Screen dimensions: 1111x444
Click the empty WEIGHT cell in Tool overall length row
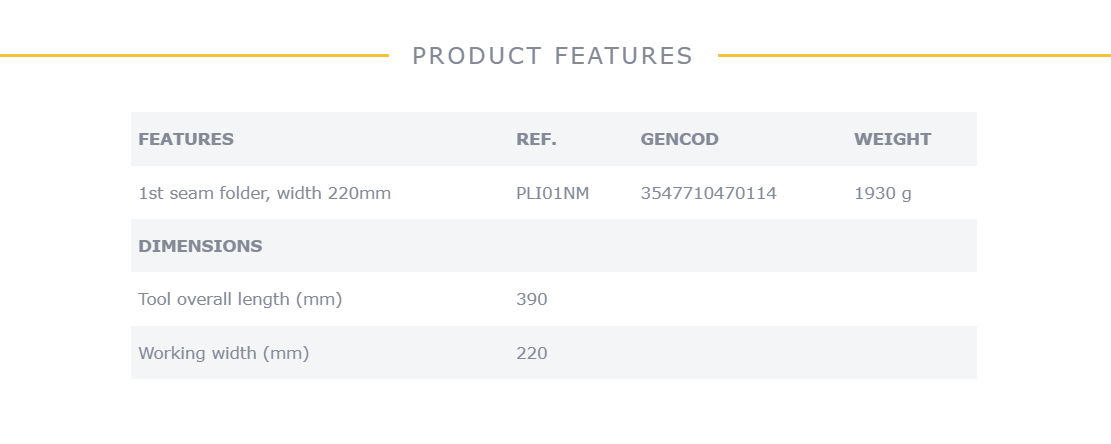point(912,300)
